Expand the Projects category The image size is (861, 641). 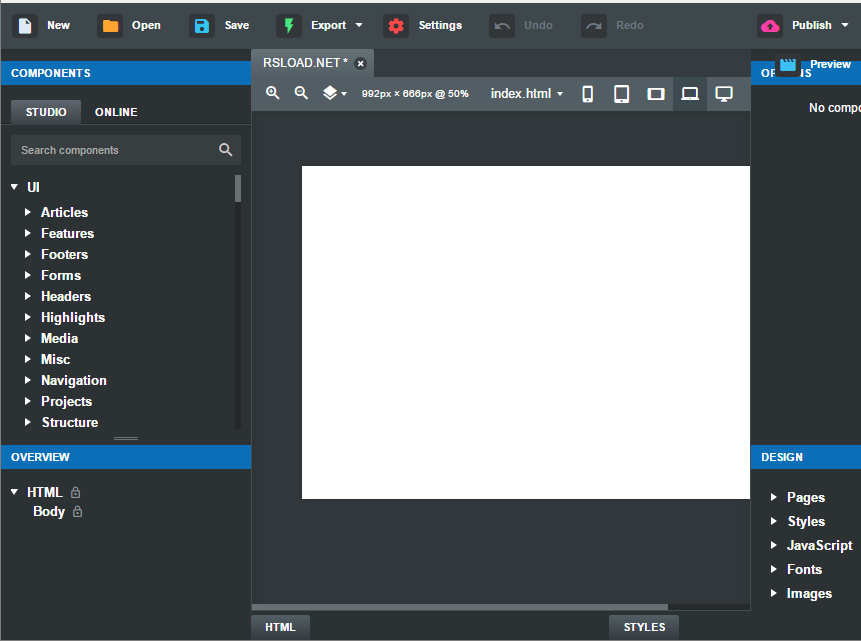tap(27, 401)
